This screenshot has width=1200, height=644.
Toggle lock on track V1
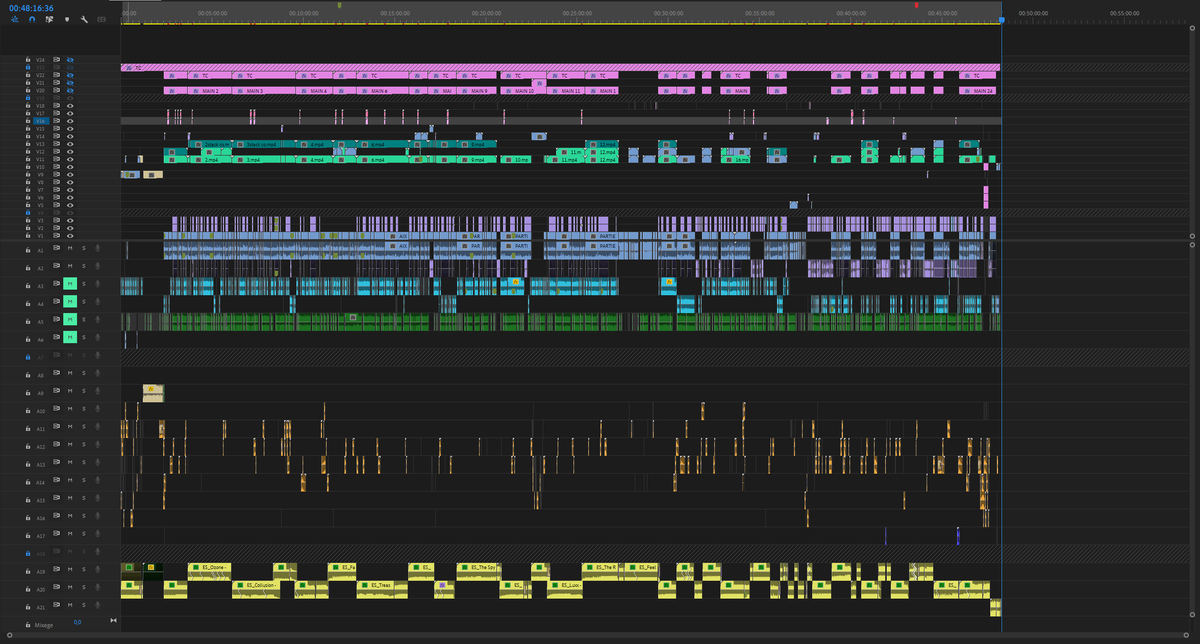point(28,236)
